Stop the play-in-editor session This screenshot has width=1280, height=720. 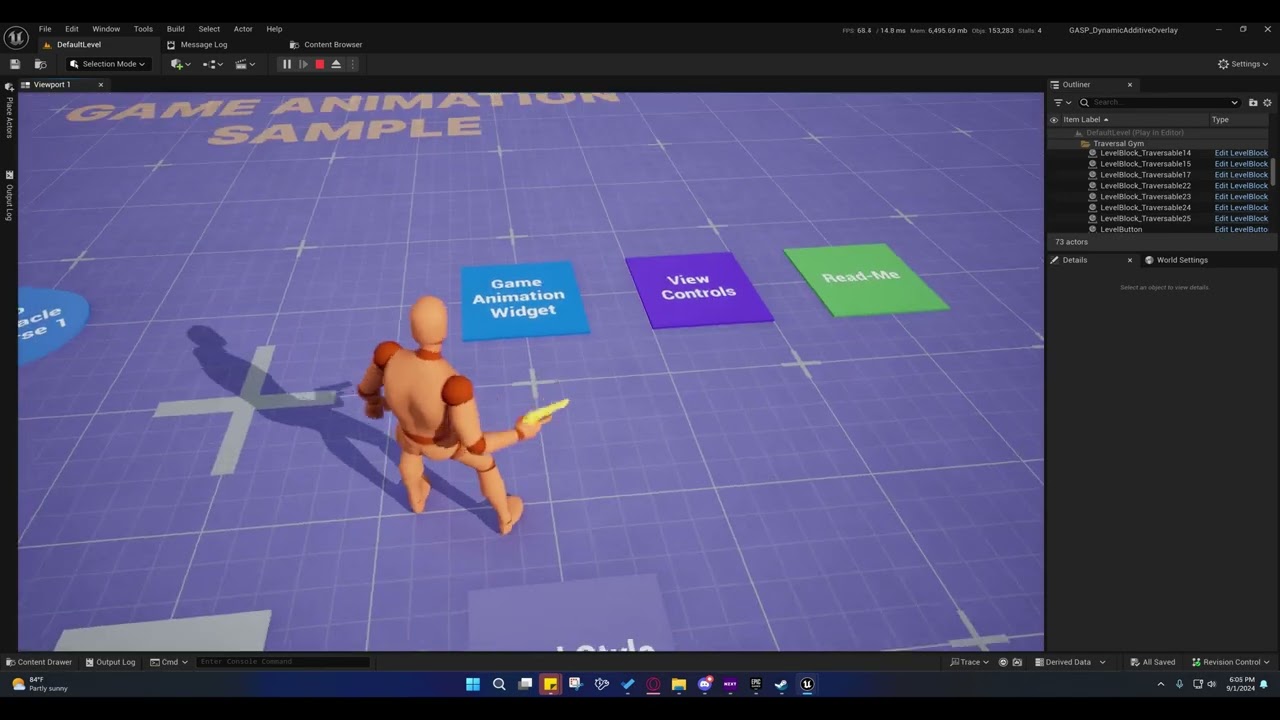pos(320,64)
